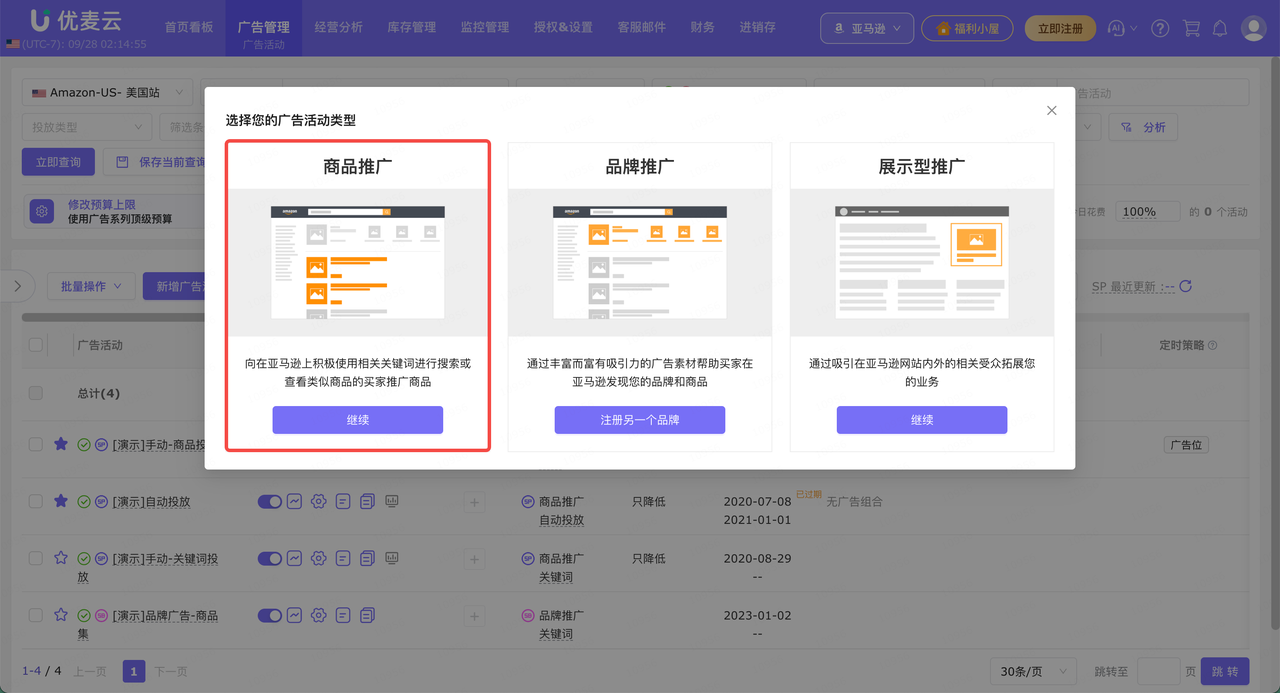Star the 手动-关键词投放 campaign
The width and height of the screenshot is (1280, 693).
click(x=61, y=558)
